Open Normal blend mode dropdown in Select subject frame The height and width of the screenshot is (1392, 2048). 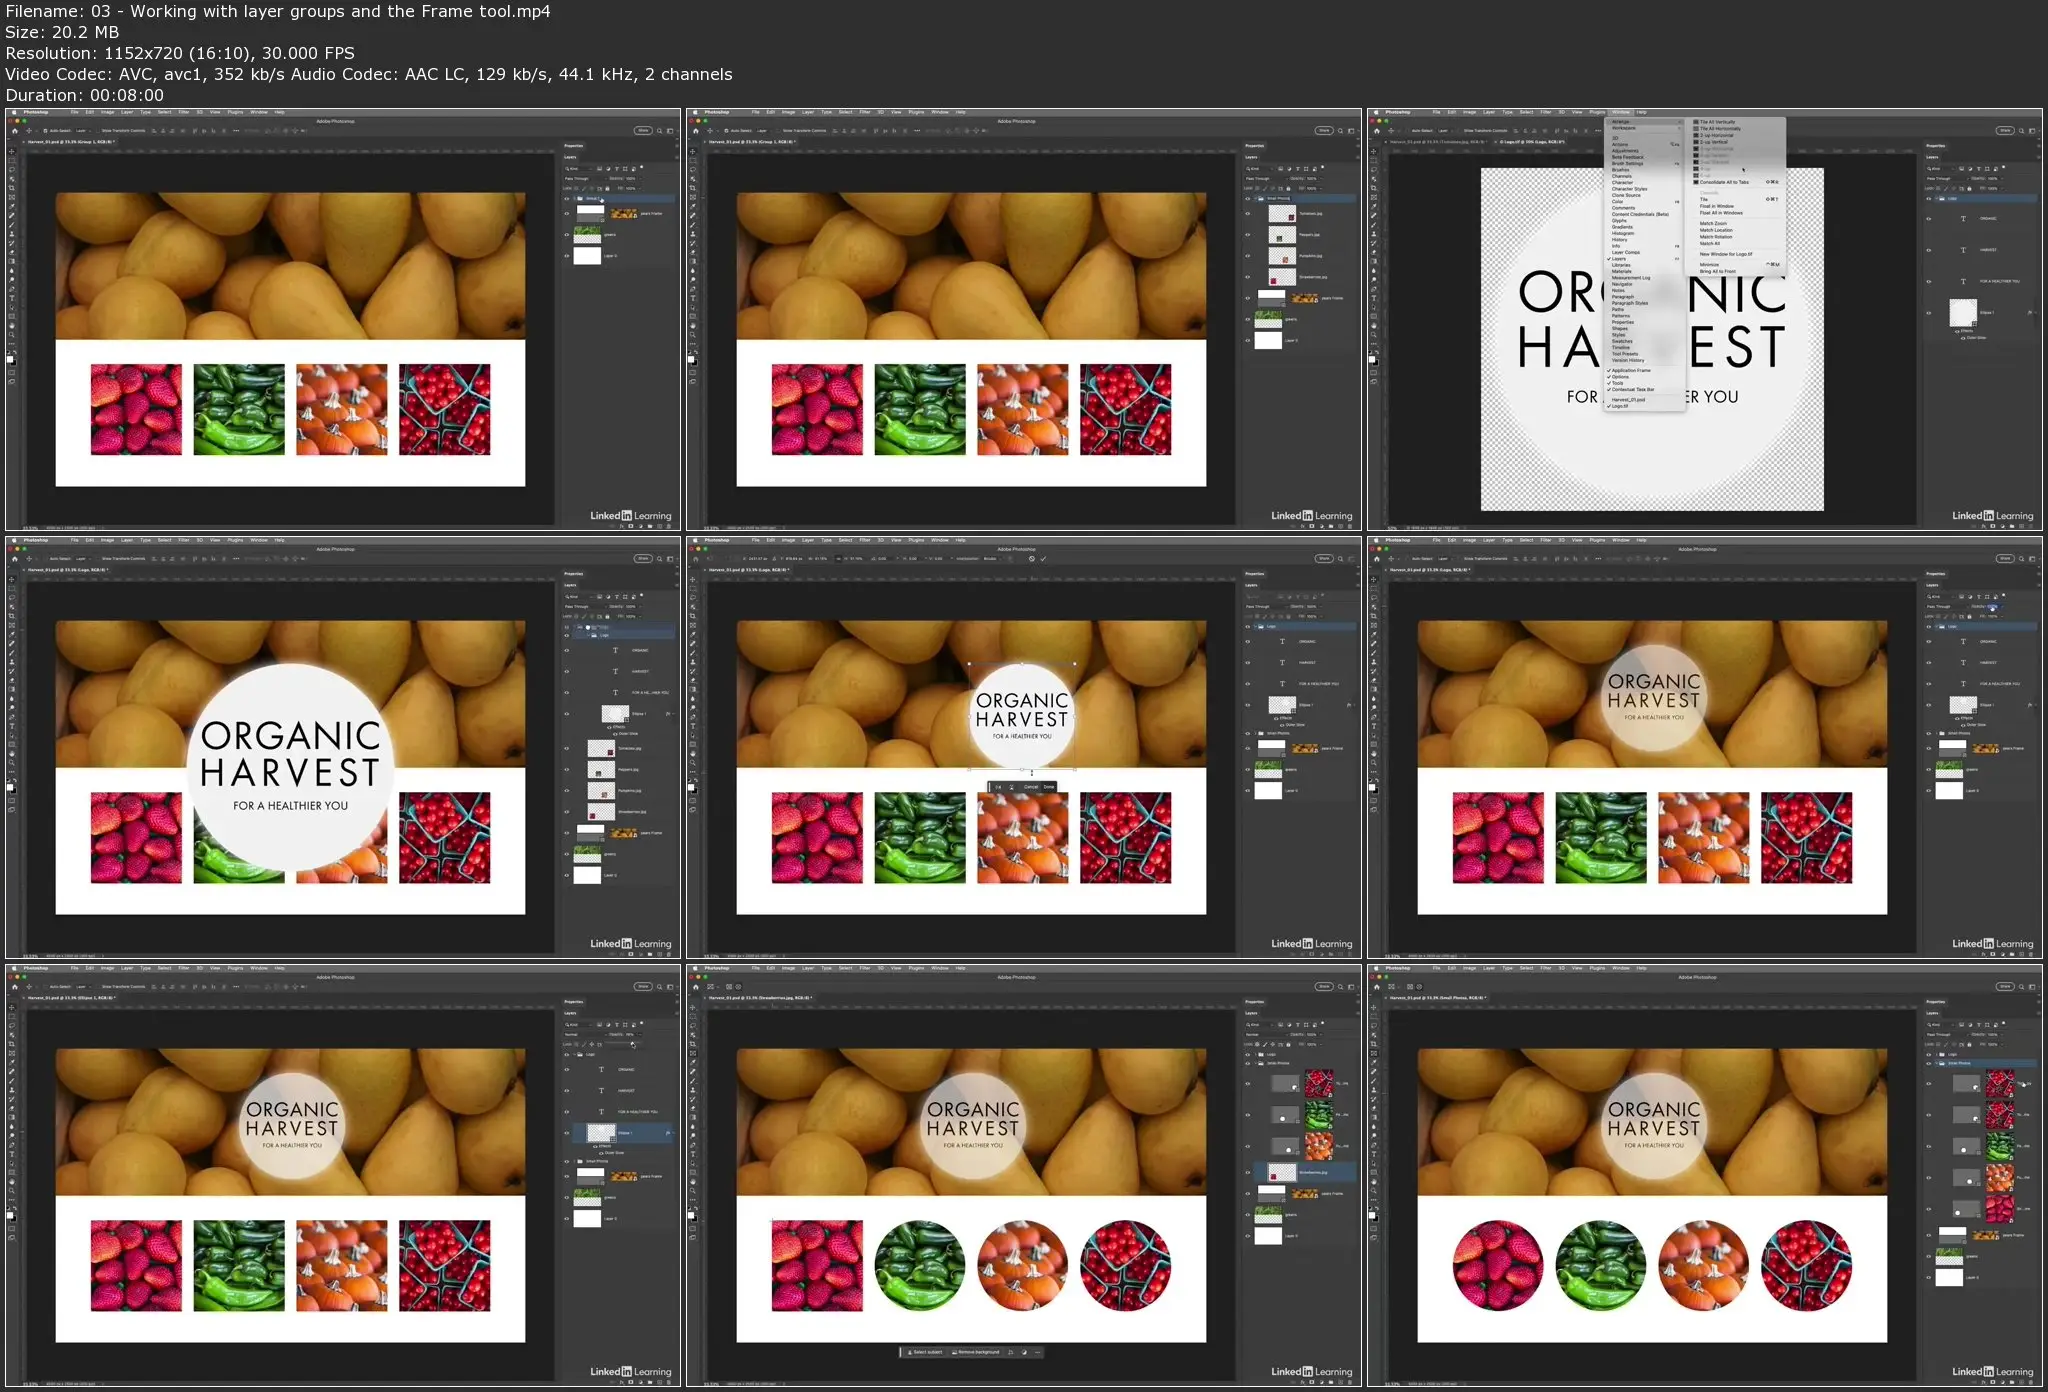1266,1035
